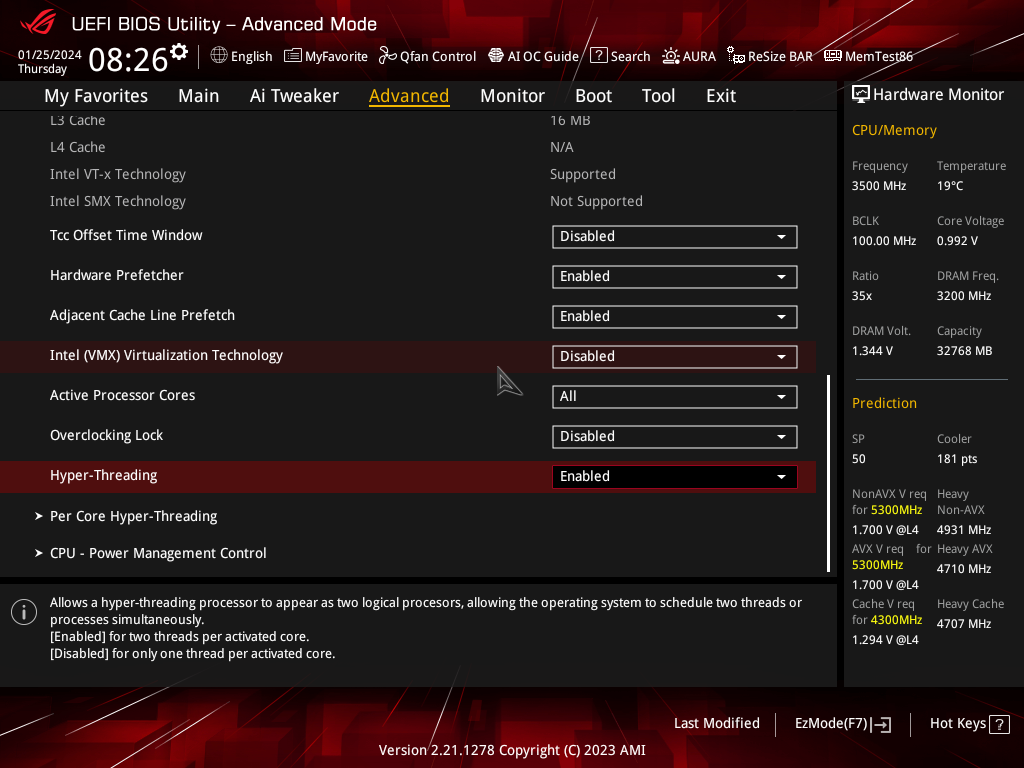This screenshot has width=1024, height=768.
Task: Expand Per Core Hyper-Threading submenu
Action: pos(133,516)
